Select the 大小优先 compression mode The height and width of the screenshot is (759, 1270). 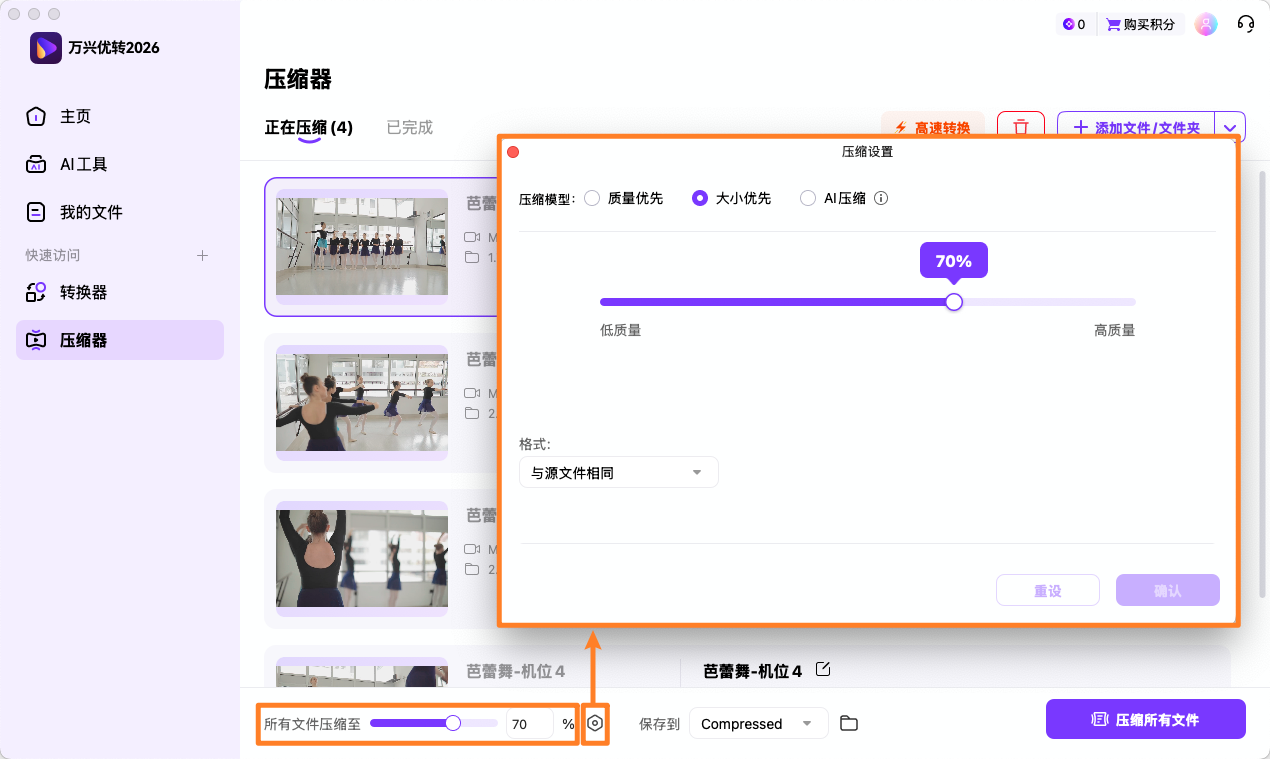pos(700,198)
